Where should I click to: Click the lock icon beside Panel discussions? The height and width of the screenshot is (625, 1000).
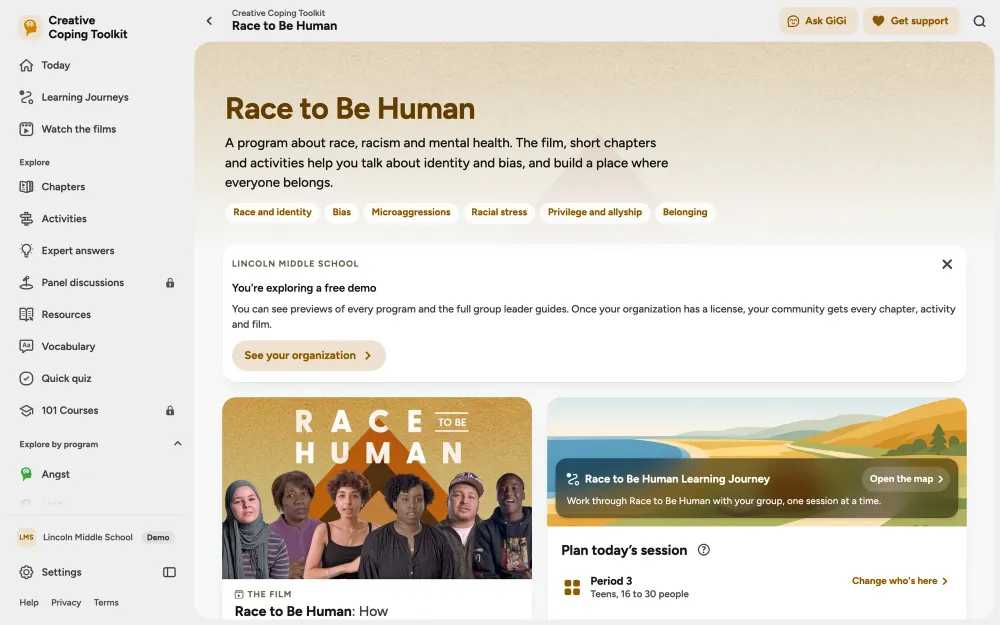point(170,283)
